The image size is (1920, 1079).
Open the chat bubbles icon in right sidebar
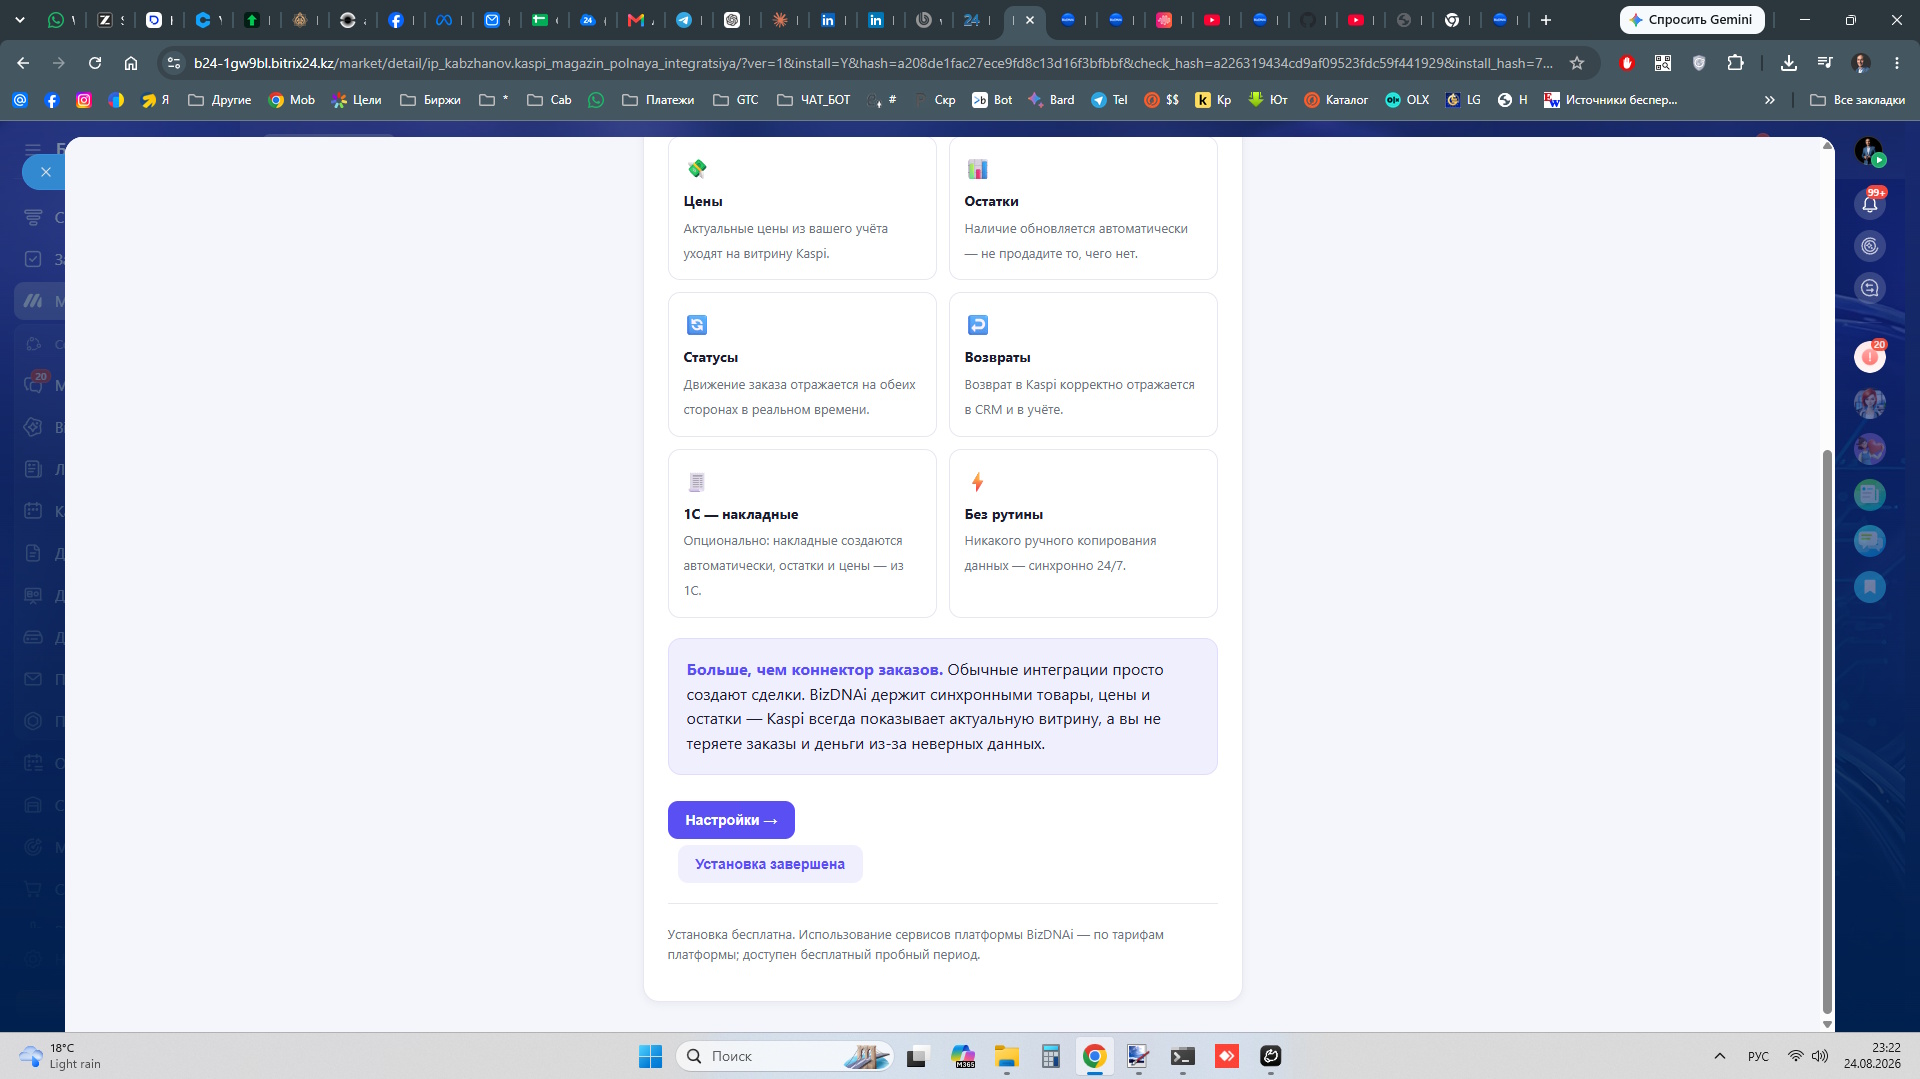point(1869,541)
